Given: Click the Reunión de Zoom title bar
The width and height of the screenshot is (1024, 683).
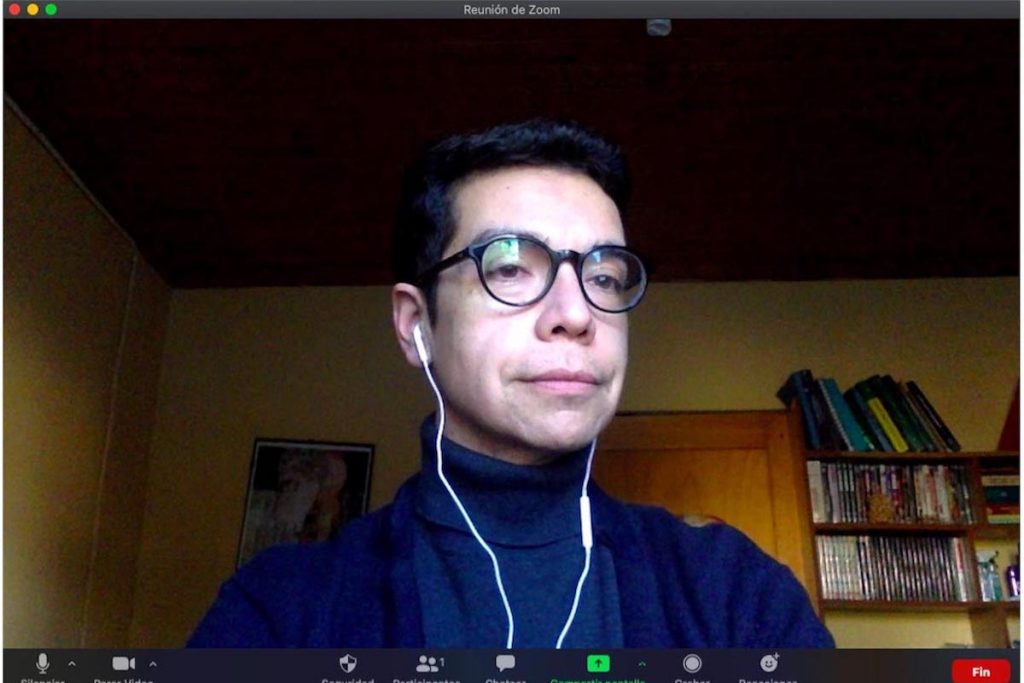Looking at the screenshot, I should click(x=511, y=9).
